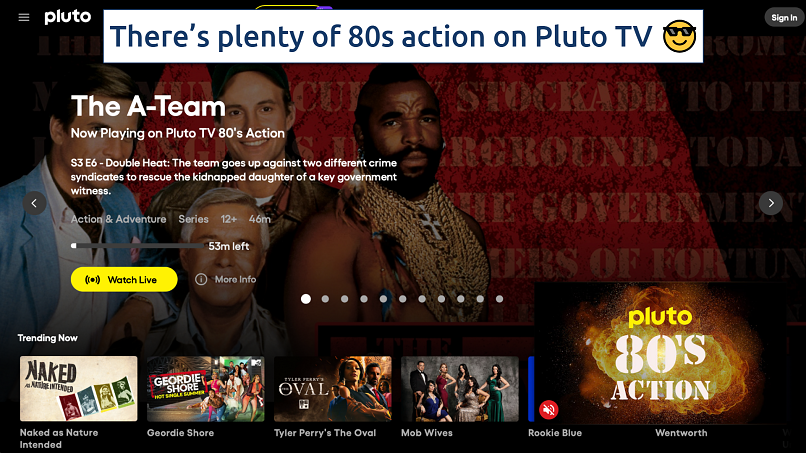Click the Sign In button

click(x=784, y=17)
